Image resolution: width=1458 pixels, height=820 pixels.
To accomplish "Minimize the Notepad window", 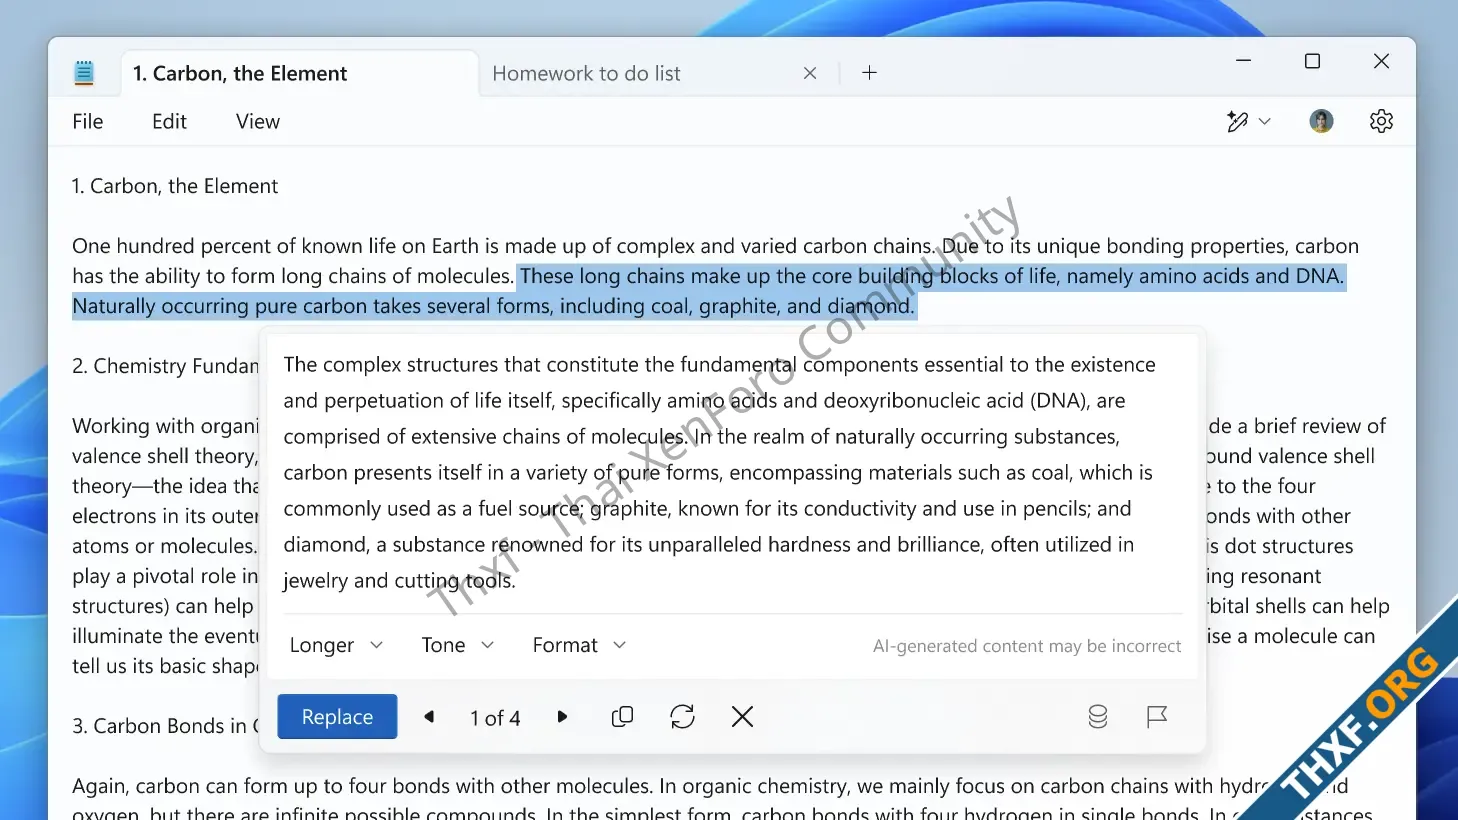I will (1243, 61).
